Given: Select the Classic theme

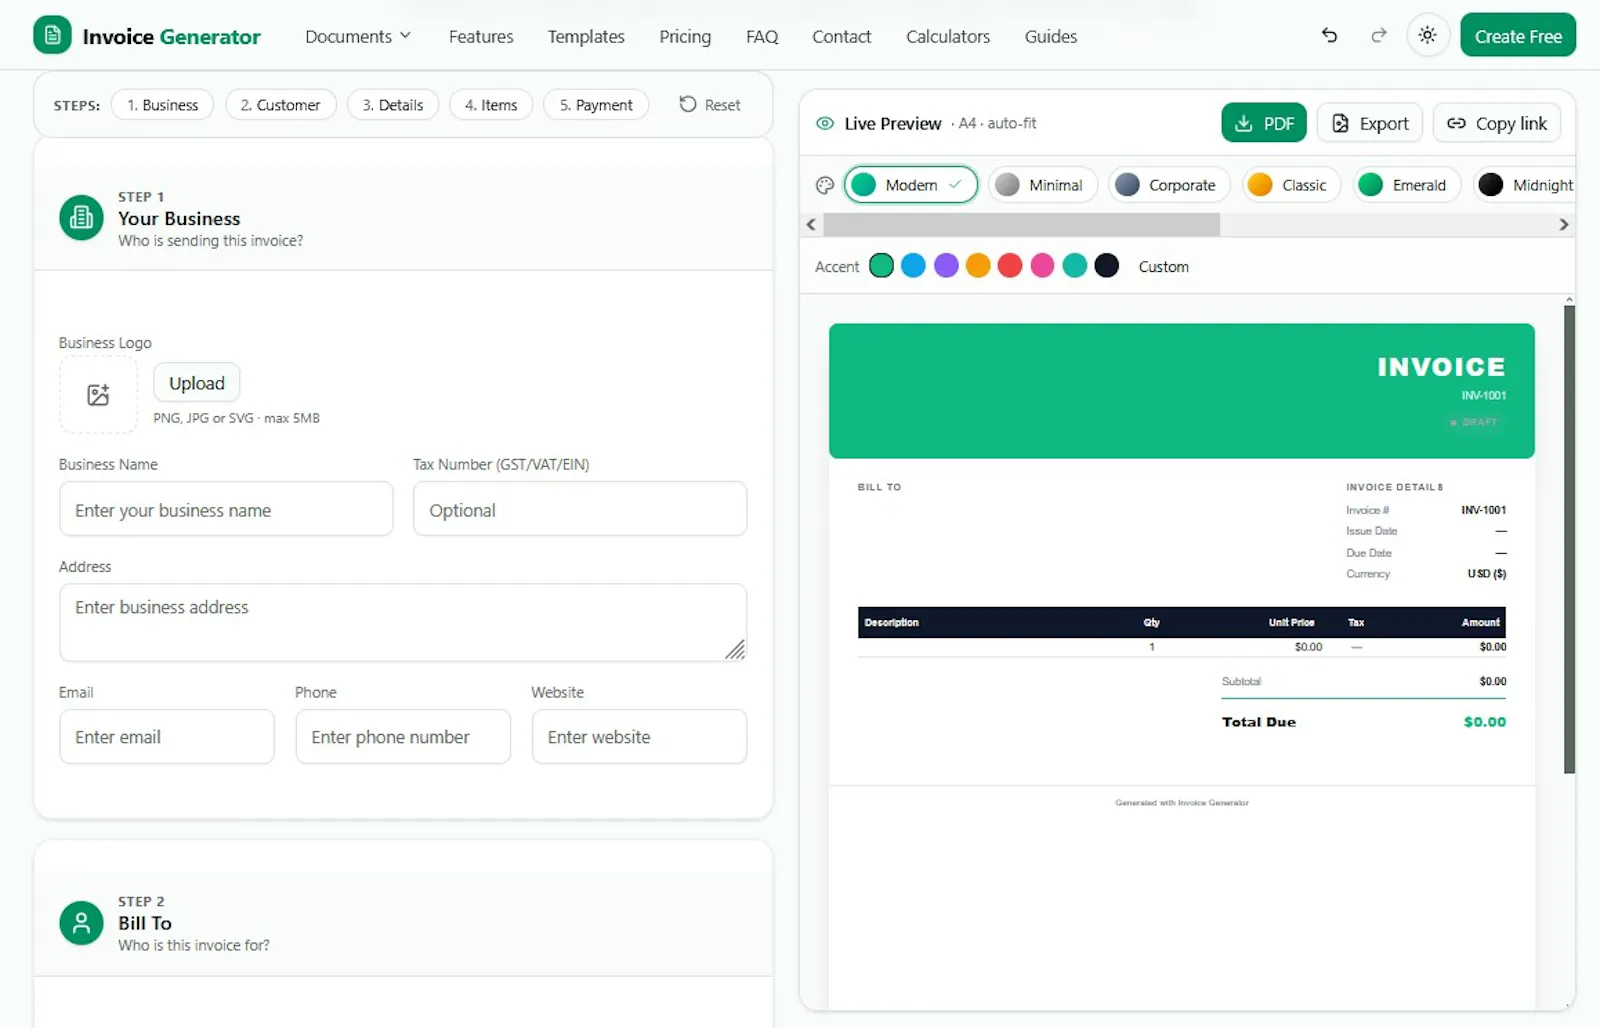Looking at the screenshot, I should 1291,185.
